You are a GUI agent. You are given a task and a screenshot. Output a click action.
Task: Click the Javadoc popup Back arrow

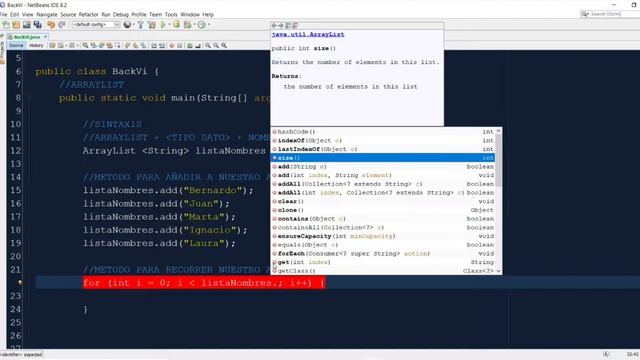click(x=274, y=25)
